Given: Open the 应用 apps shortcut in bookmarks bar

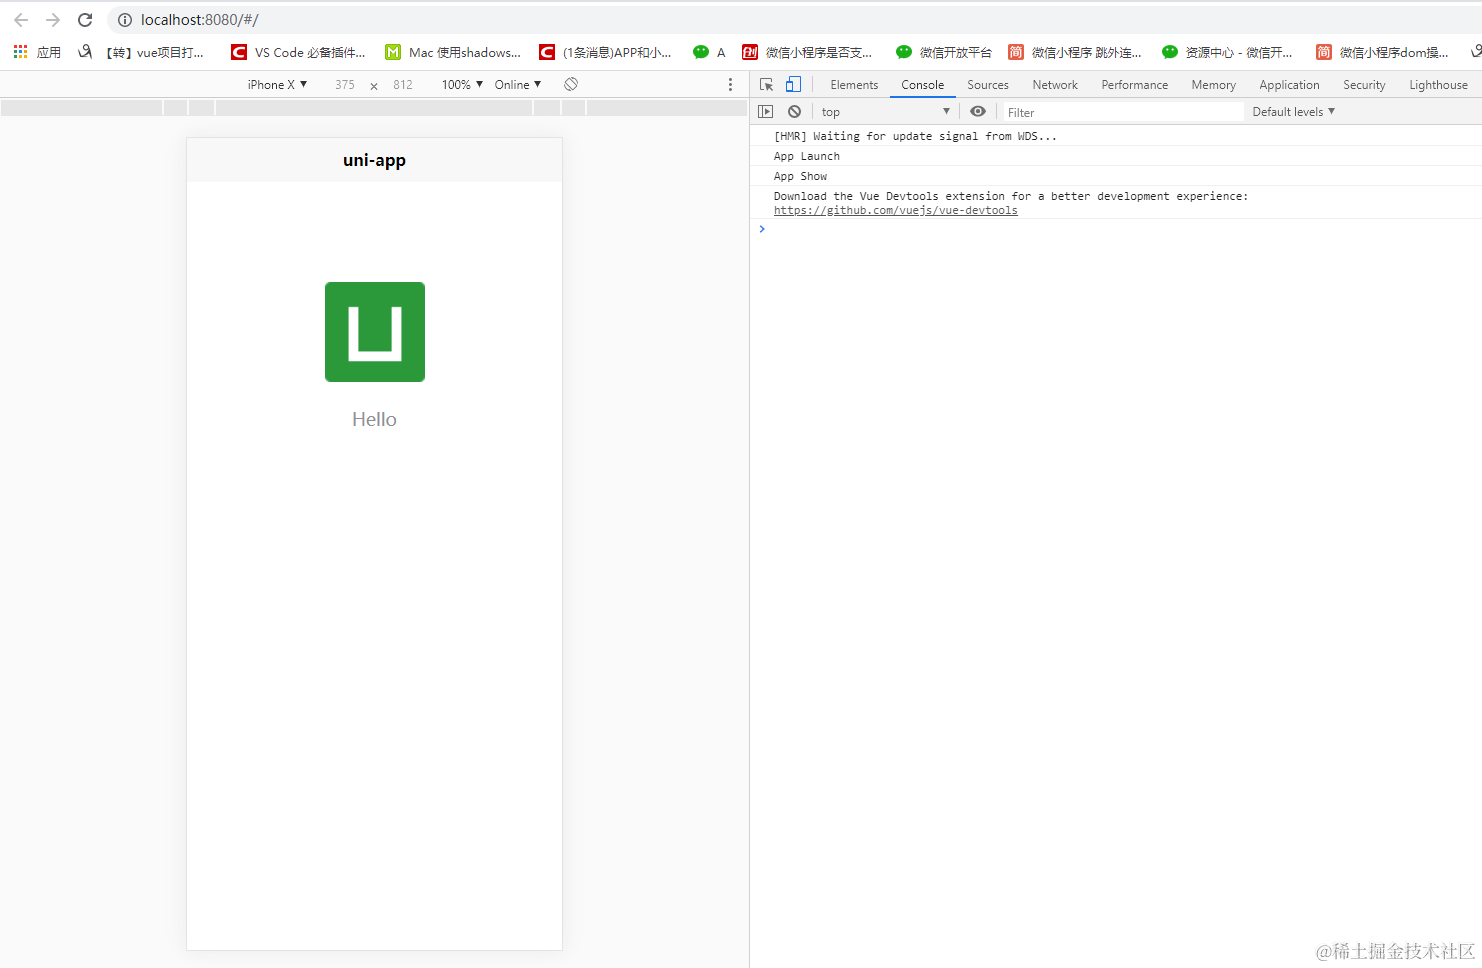Looking at the screenshot, I should 37,52.
